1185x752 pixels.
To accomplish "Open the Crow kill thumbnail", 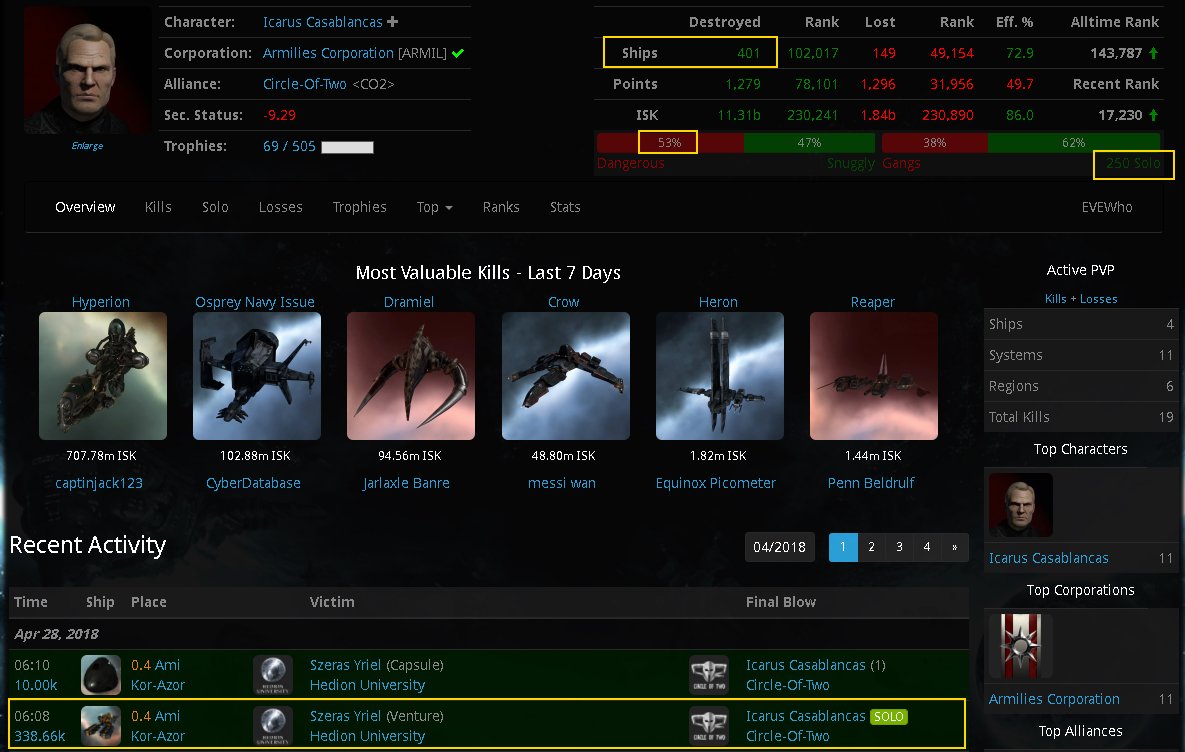I will pos(566,376).
